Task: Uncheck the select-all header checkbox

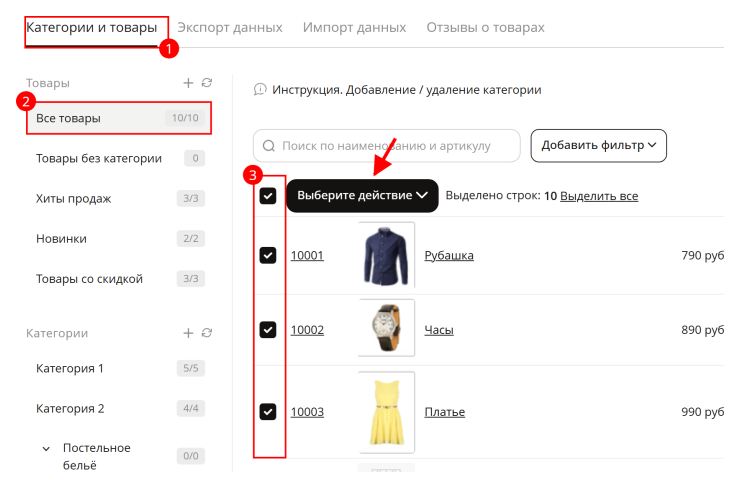Action: pos(268,196)
